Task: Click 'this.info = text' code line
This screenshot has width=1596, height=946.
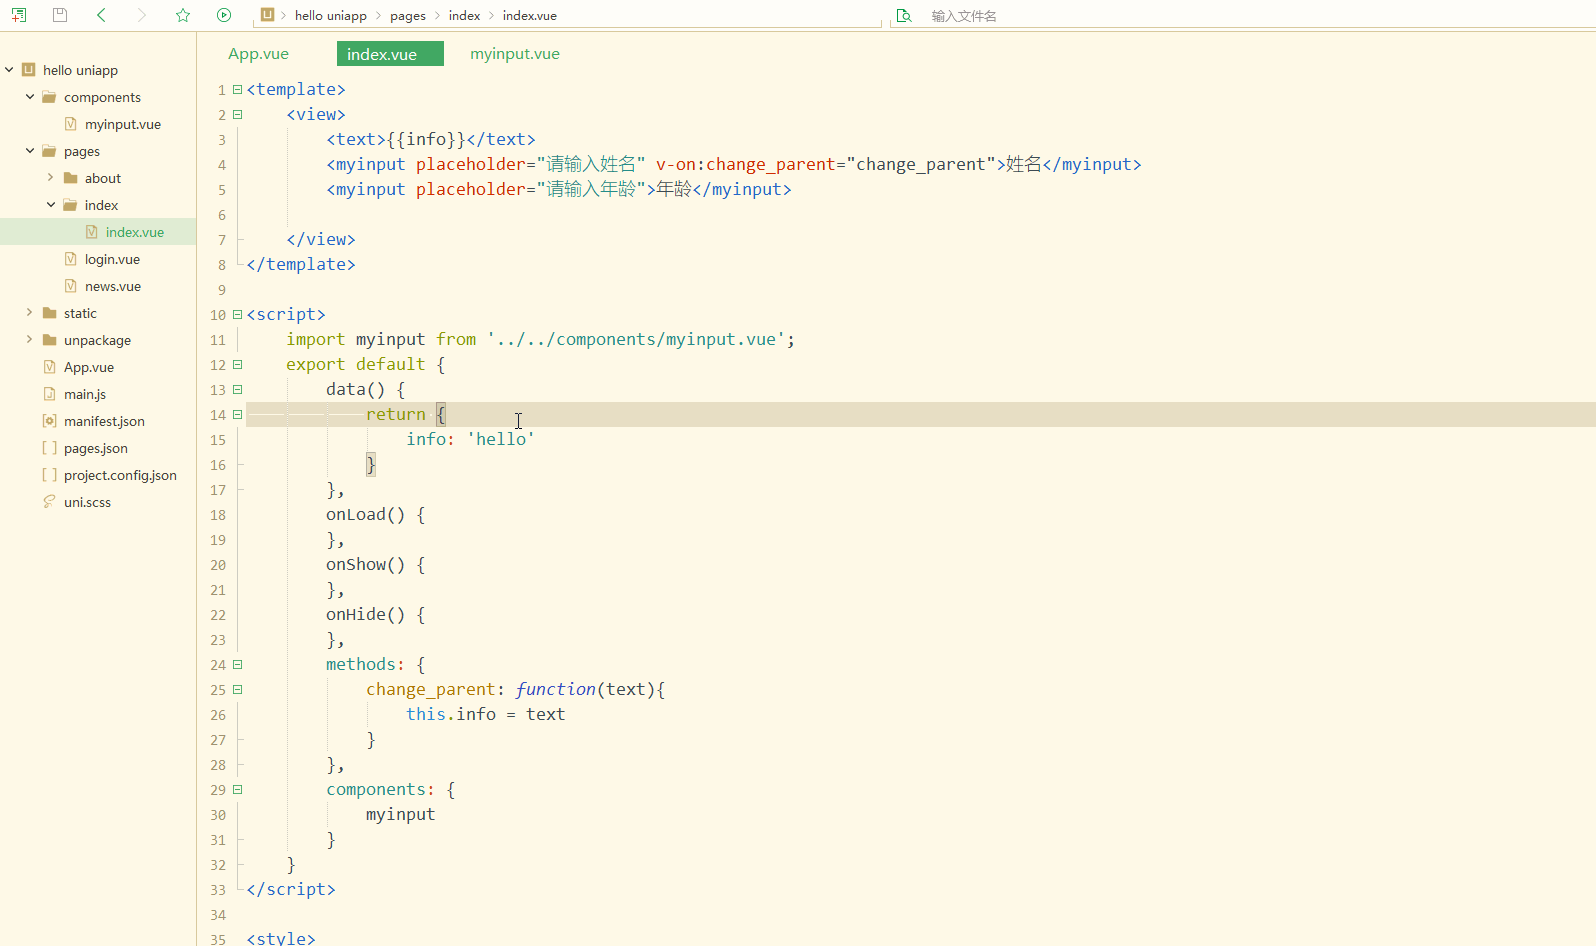Action: (x=485, y=715)
